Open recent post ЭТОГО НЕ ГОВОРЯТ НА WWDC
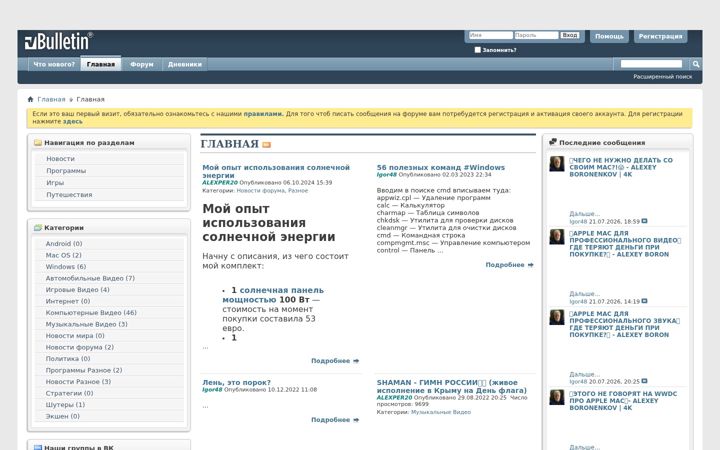 pos(623,401)
